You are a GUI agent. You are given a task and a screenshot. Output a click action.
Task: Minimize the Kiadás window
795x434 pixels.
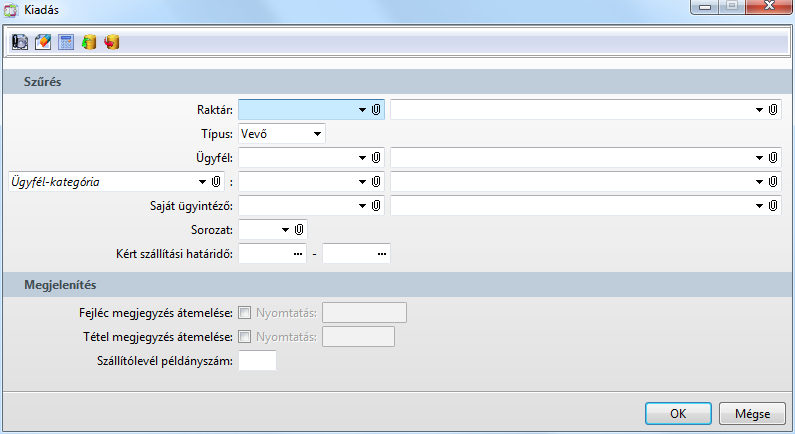(x=705, y=7)
